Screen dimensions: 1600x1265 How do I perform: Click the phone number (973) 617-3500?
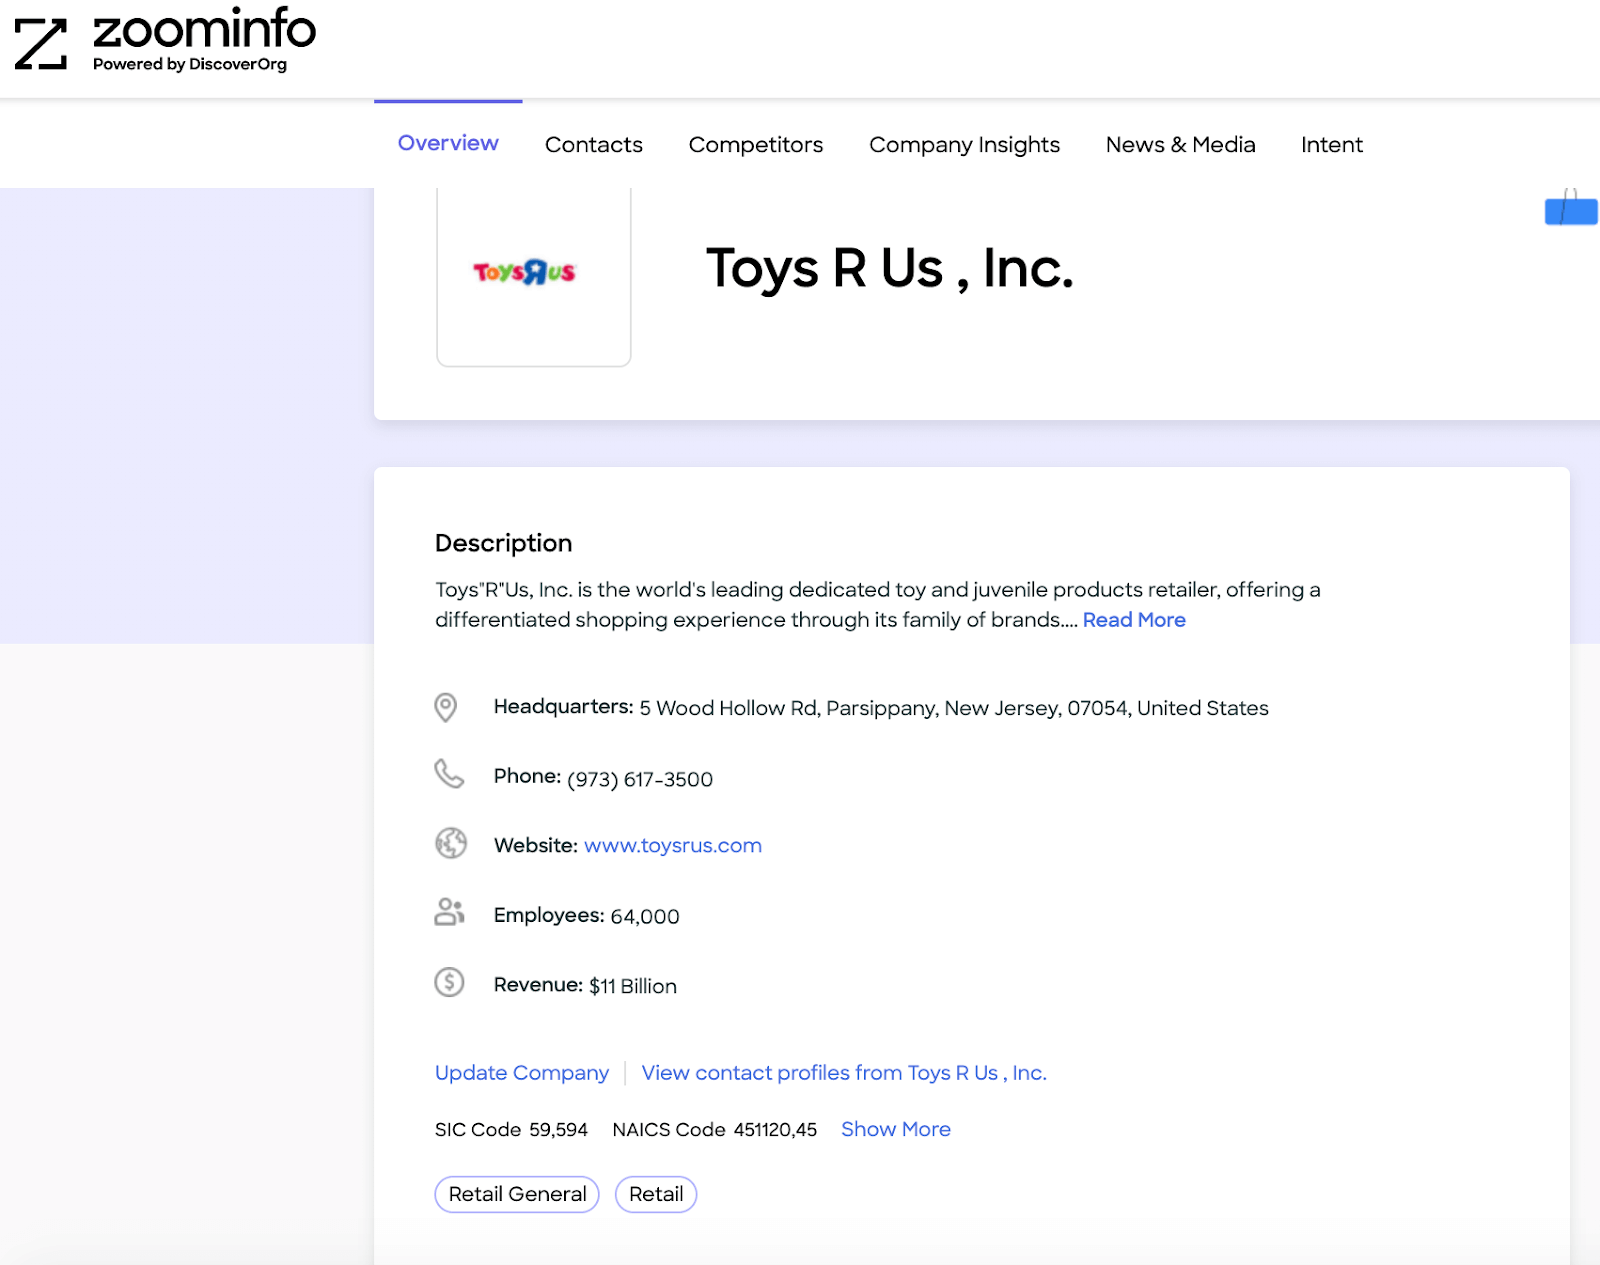tap(640, 779)
